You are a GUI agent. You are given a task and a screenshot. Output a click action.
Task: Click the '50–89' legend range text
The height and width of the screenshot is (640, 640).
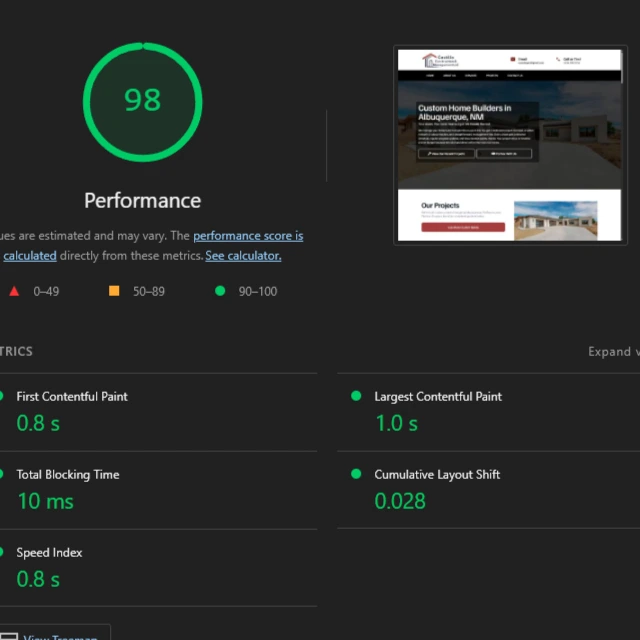pyautogui.click(x=149, y=291)
